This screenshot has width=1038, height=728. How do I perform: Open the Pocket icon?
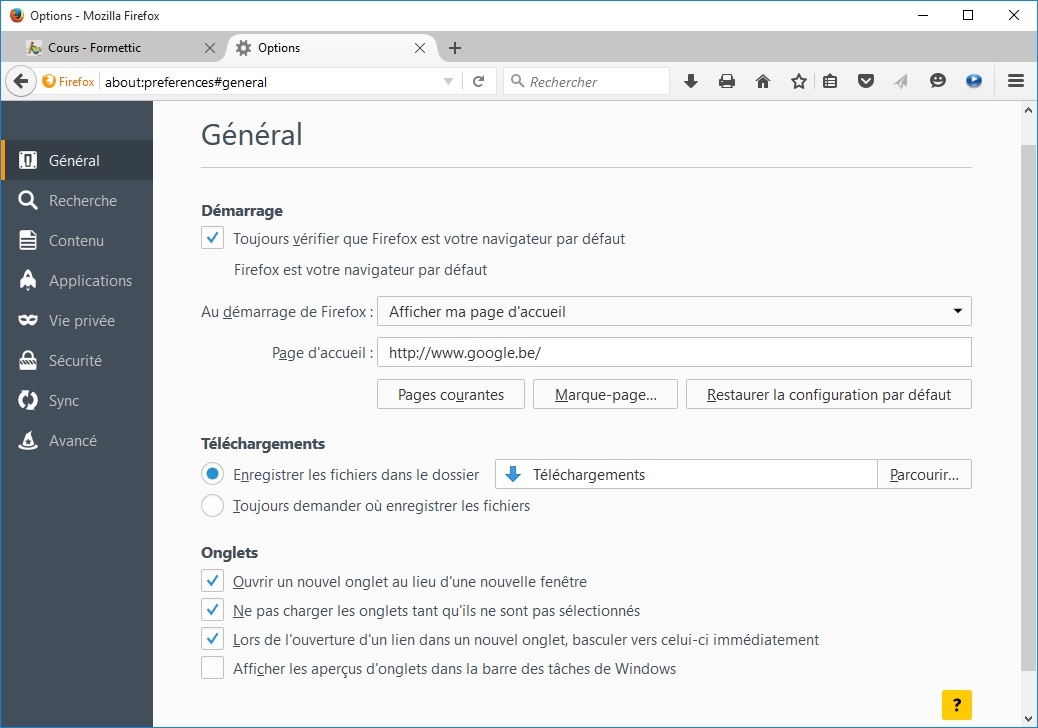point(866,81)
